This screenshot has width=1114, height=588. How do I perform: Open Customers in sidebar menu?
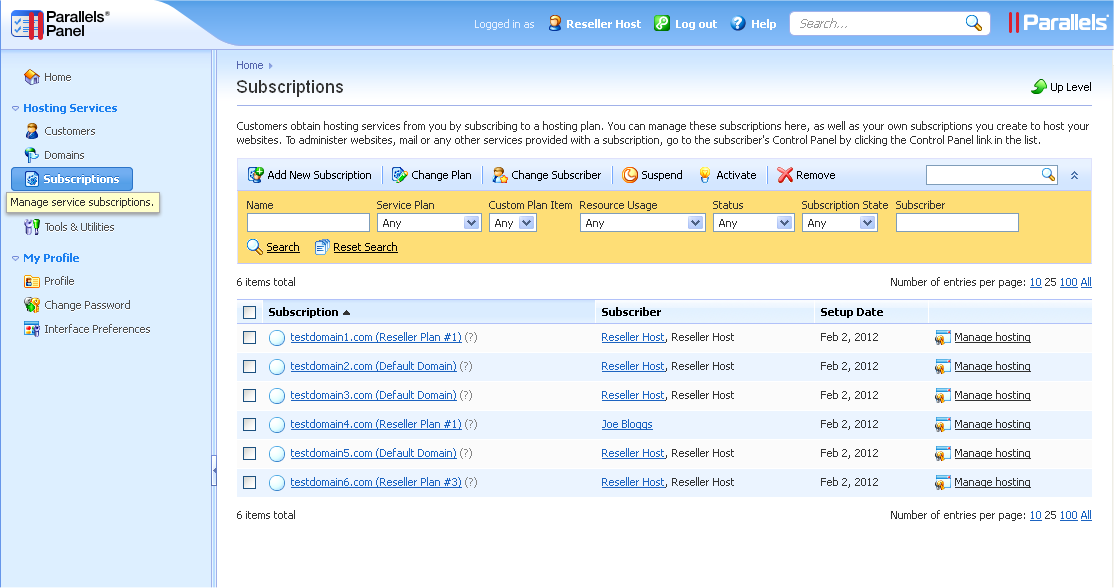click(70, 131)
